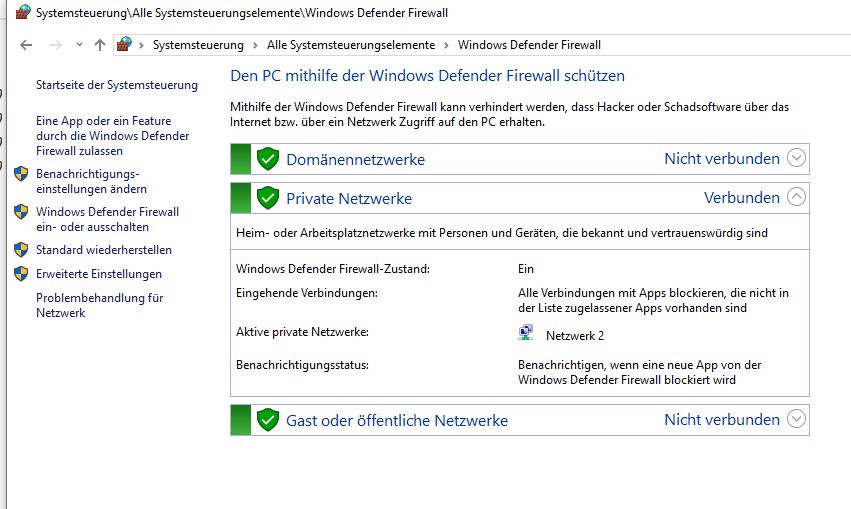The height and width of the screenshot is (509, 851).
Task: Click the shield icon next to Benachrichtigungseinstellungen ändern
Action: pyautogui.click(x=21, y=174)
